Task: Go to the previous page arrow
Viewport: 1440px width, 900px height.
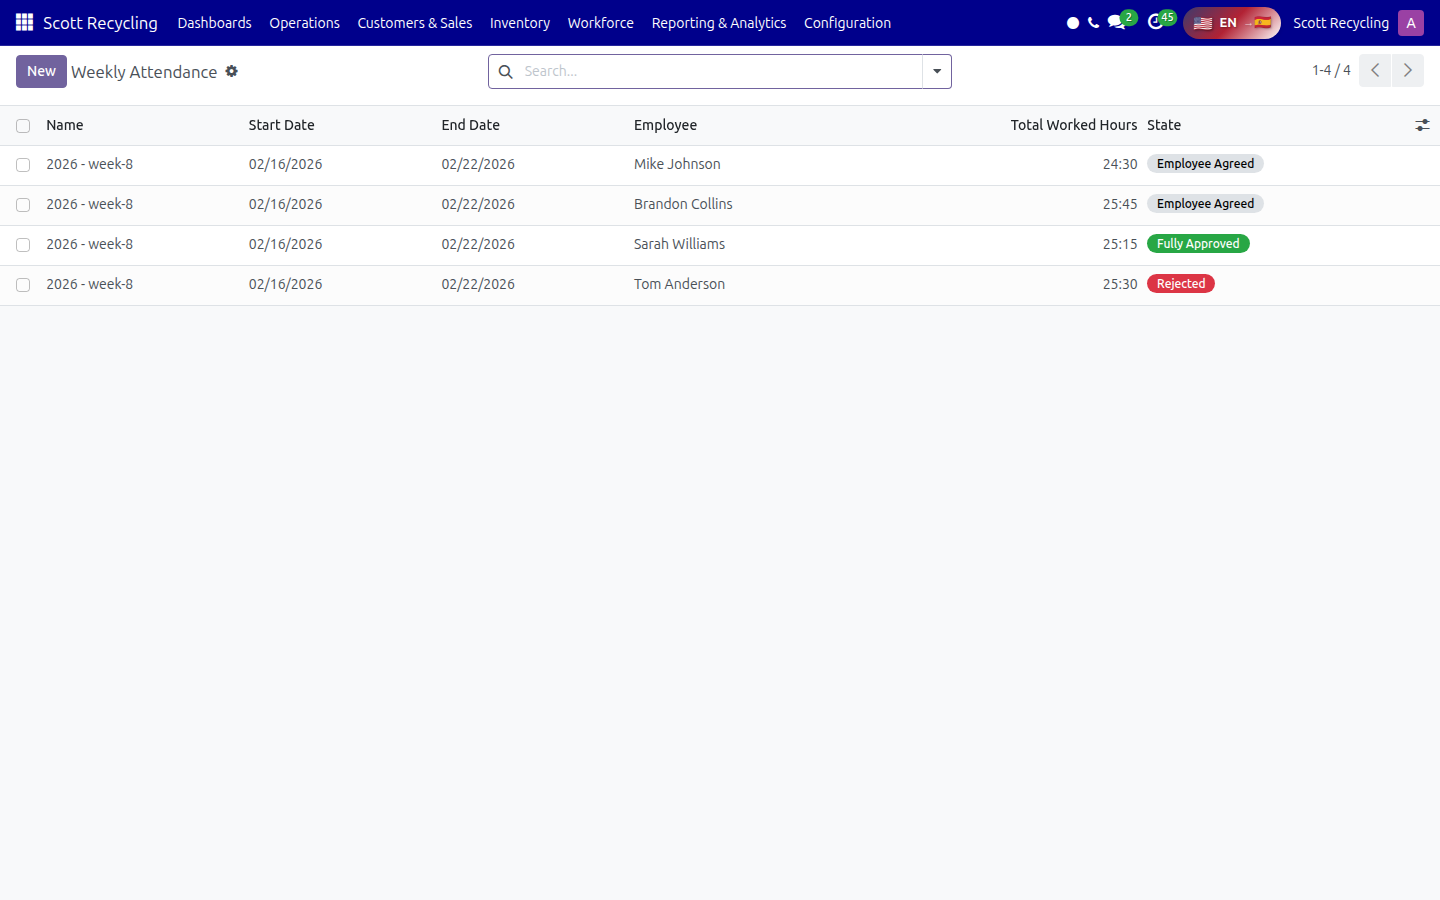Action: tap(1375, 70)
